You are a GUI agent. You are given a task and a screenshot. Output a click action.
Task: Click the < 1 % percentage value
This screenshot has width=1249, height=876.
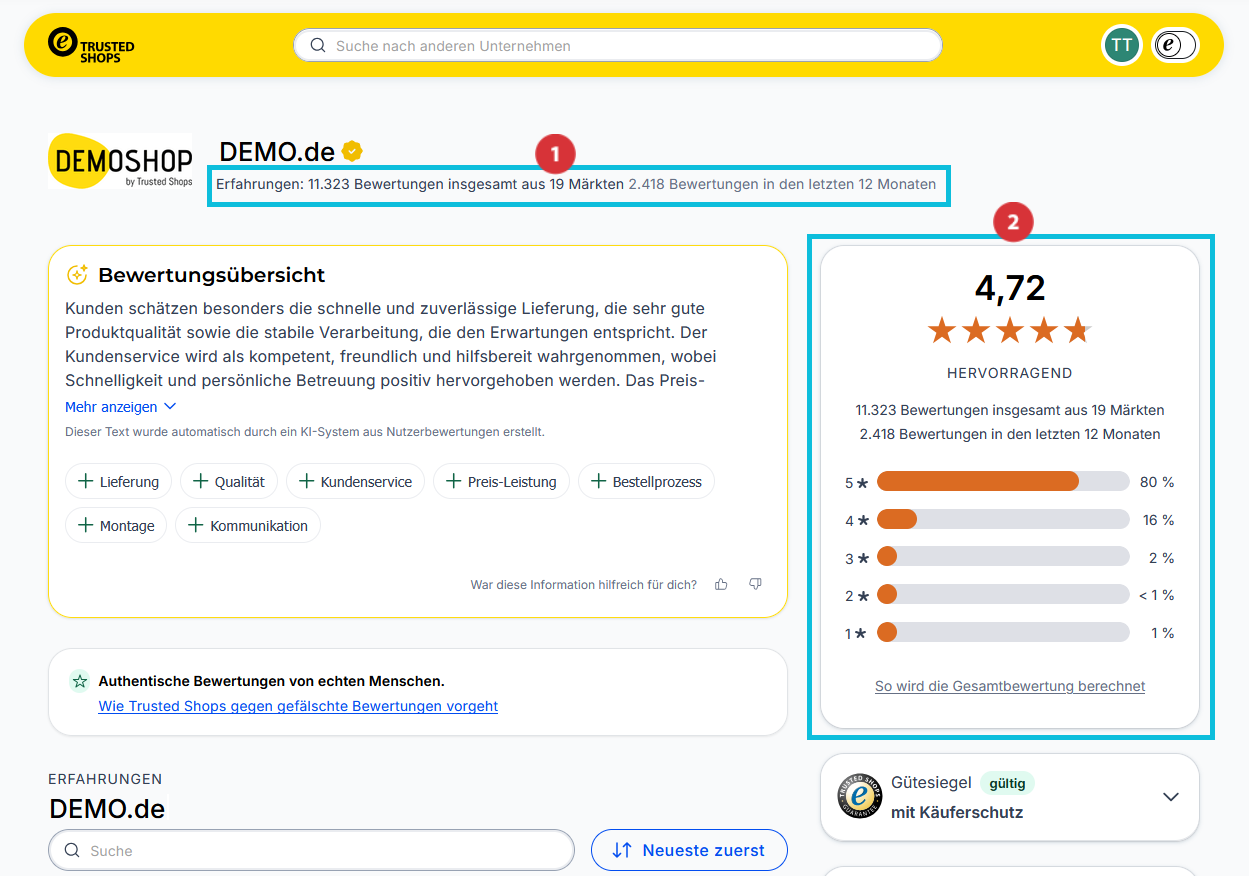(x=1156, y=595)
